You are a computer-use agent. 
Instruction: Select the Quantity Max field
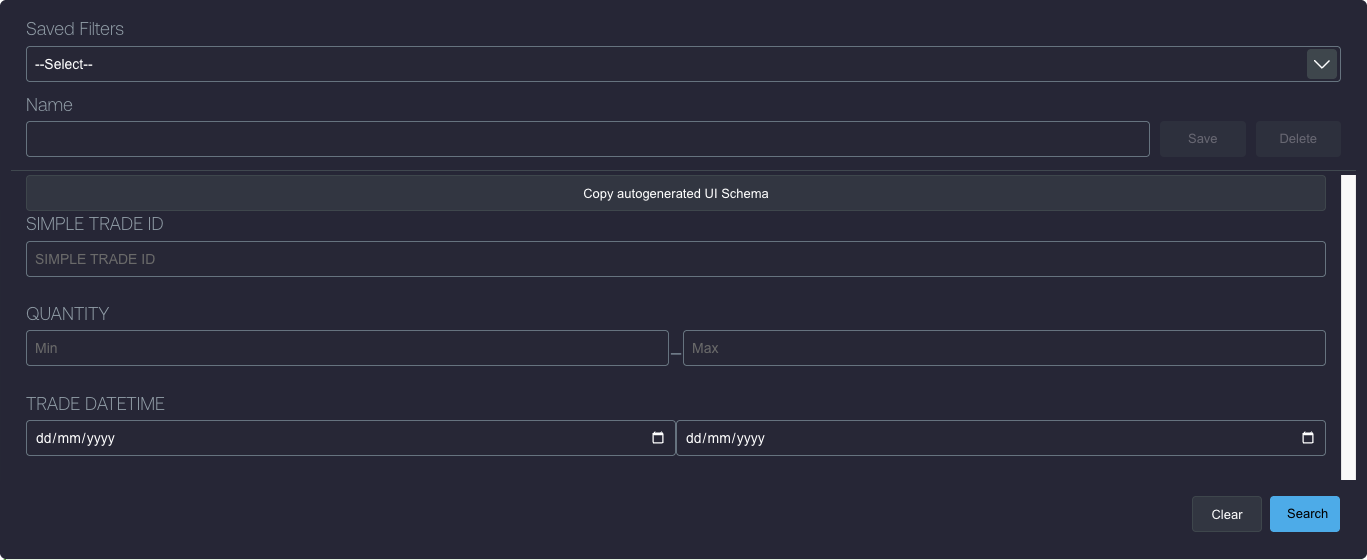[1003, 348]
